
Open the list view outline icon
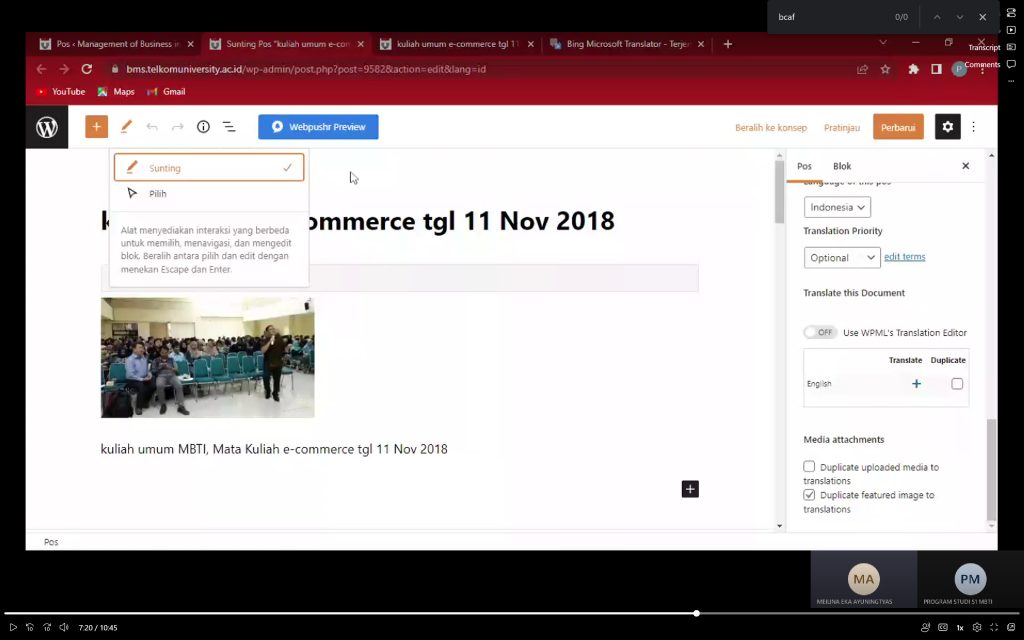(229, 127)
